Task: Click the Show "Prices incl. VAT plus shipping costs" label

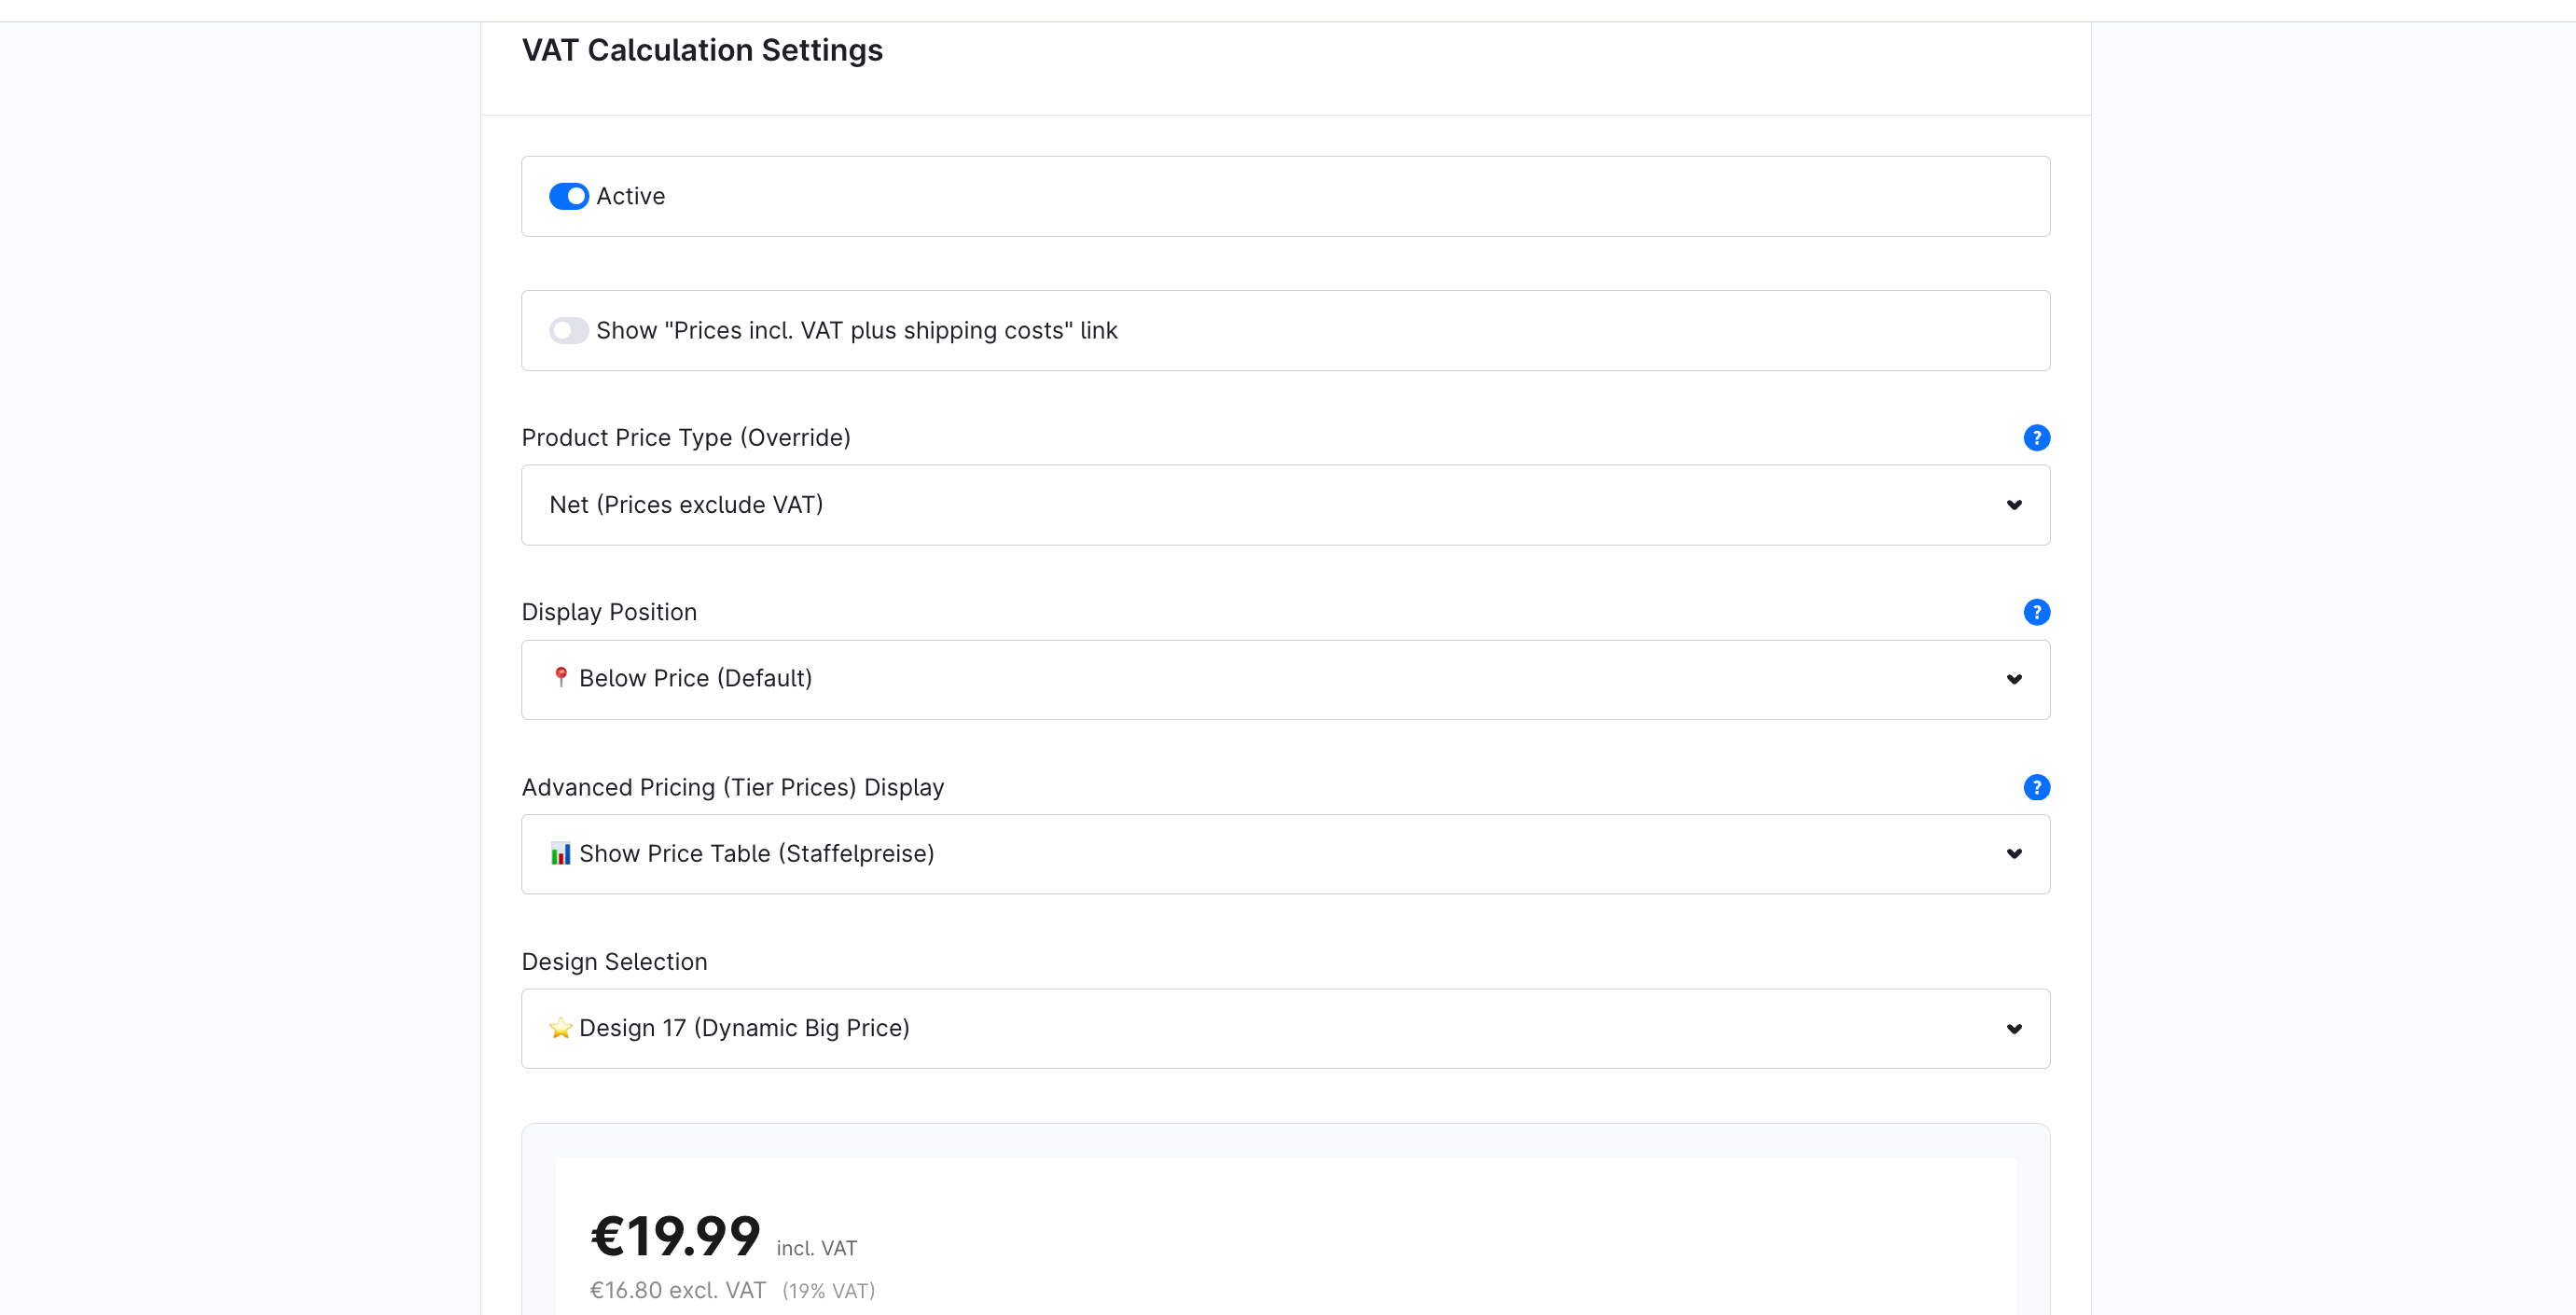Action: click(x=856, y=331)
